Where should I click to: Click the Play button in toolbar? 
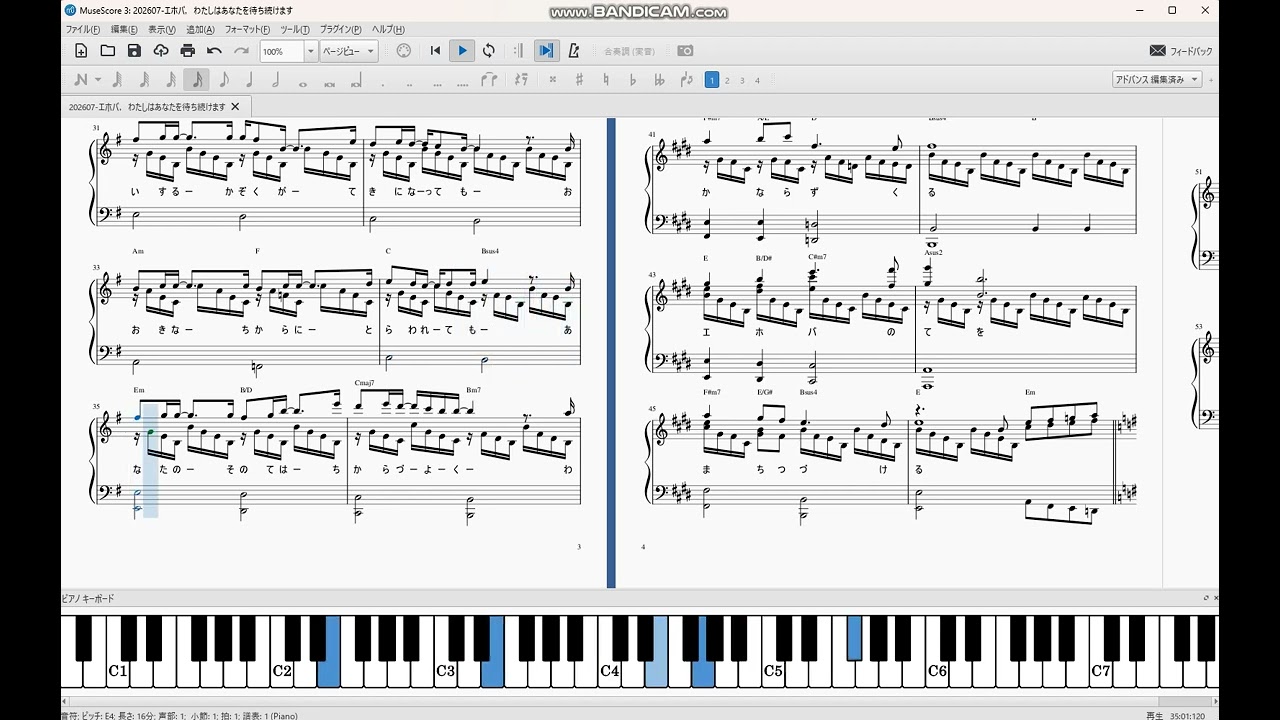462,51
